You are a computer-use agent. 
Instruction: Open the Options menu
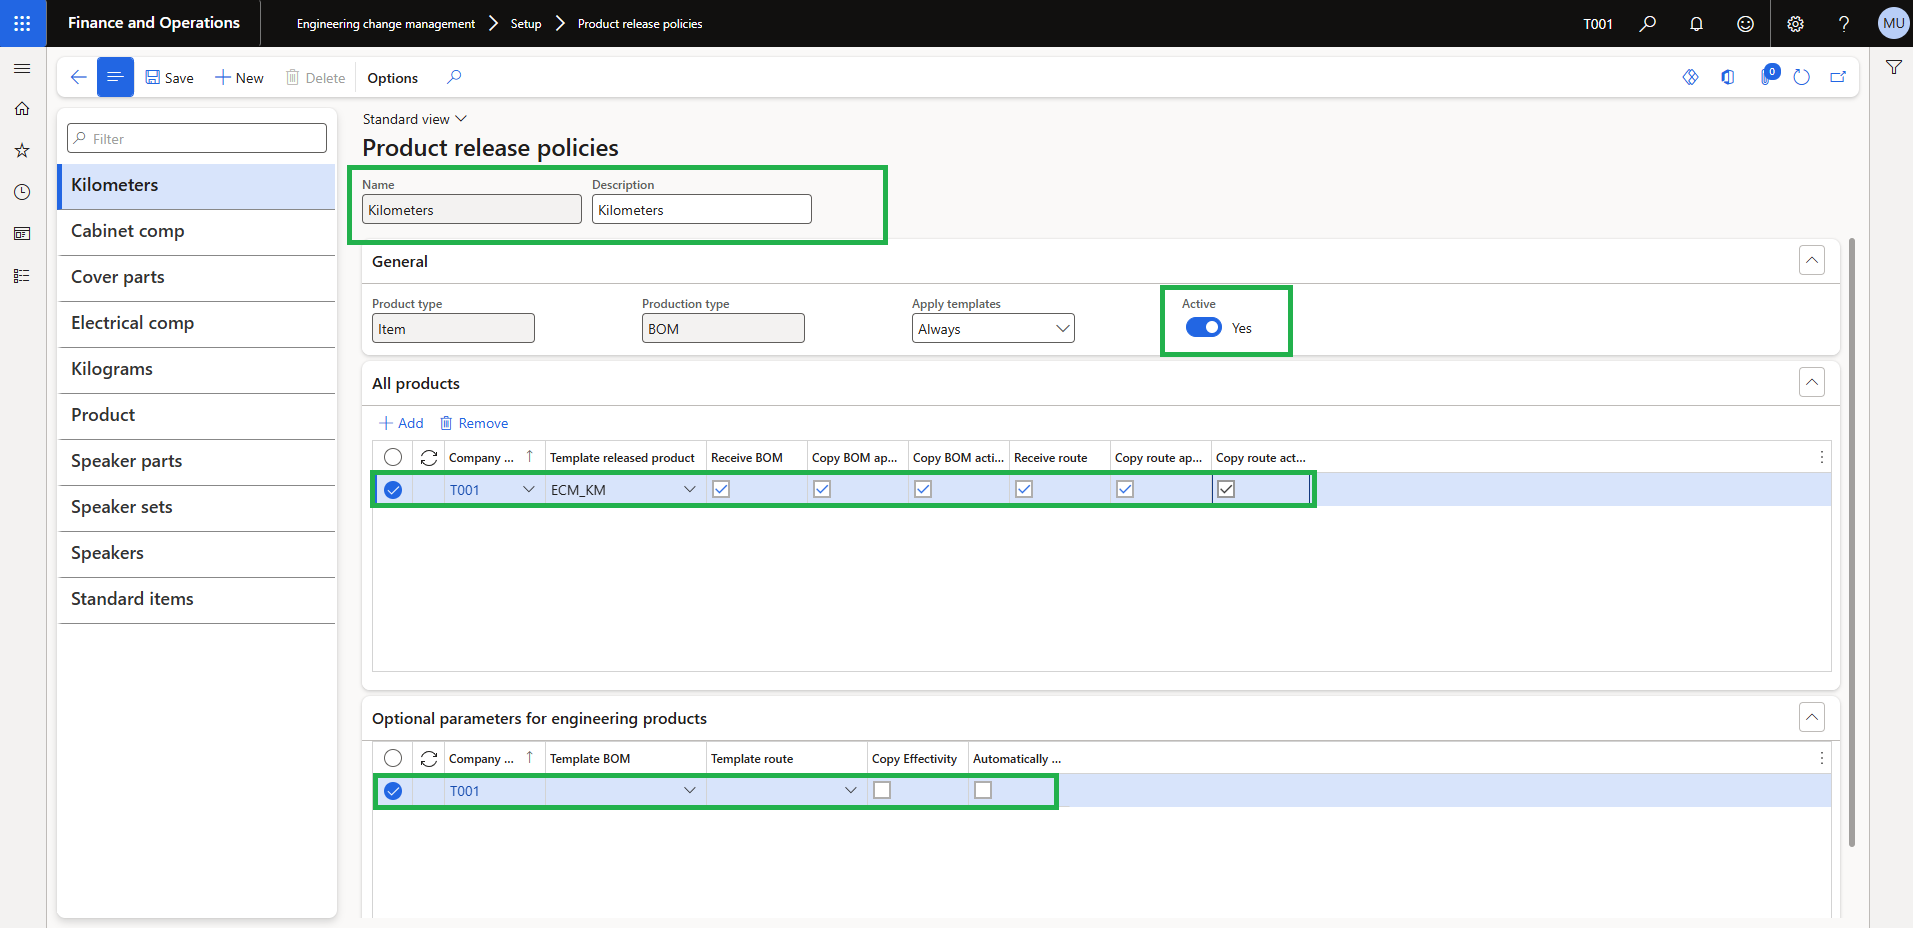tap(391, 77)
